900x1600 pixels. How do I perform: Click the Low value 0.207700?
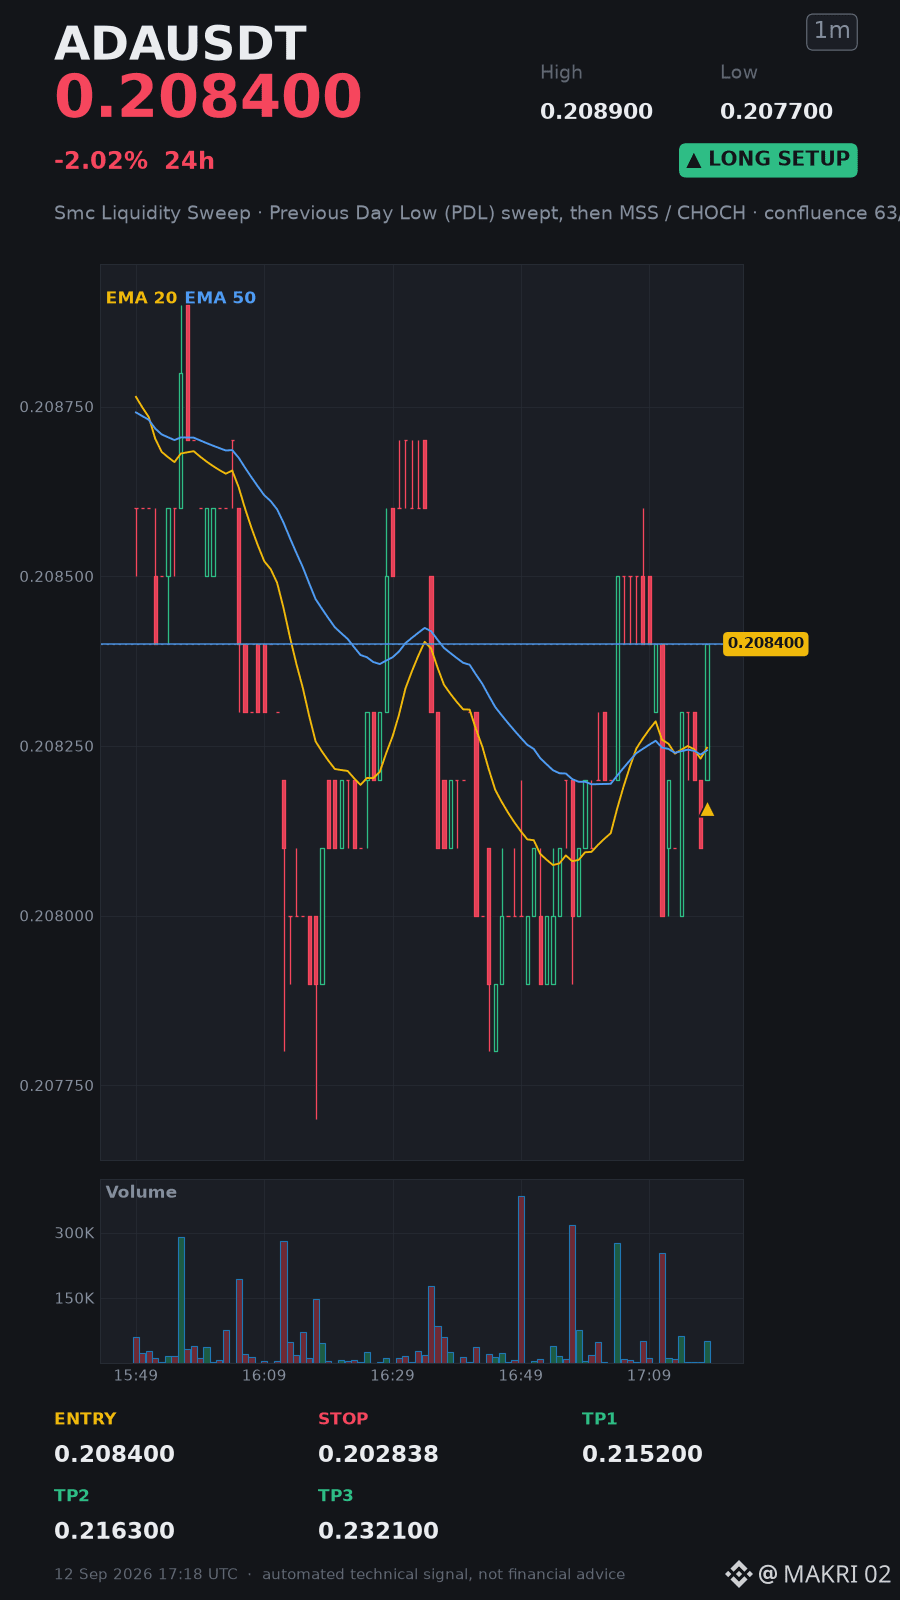(x=776, y=111)
